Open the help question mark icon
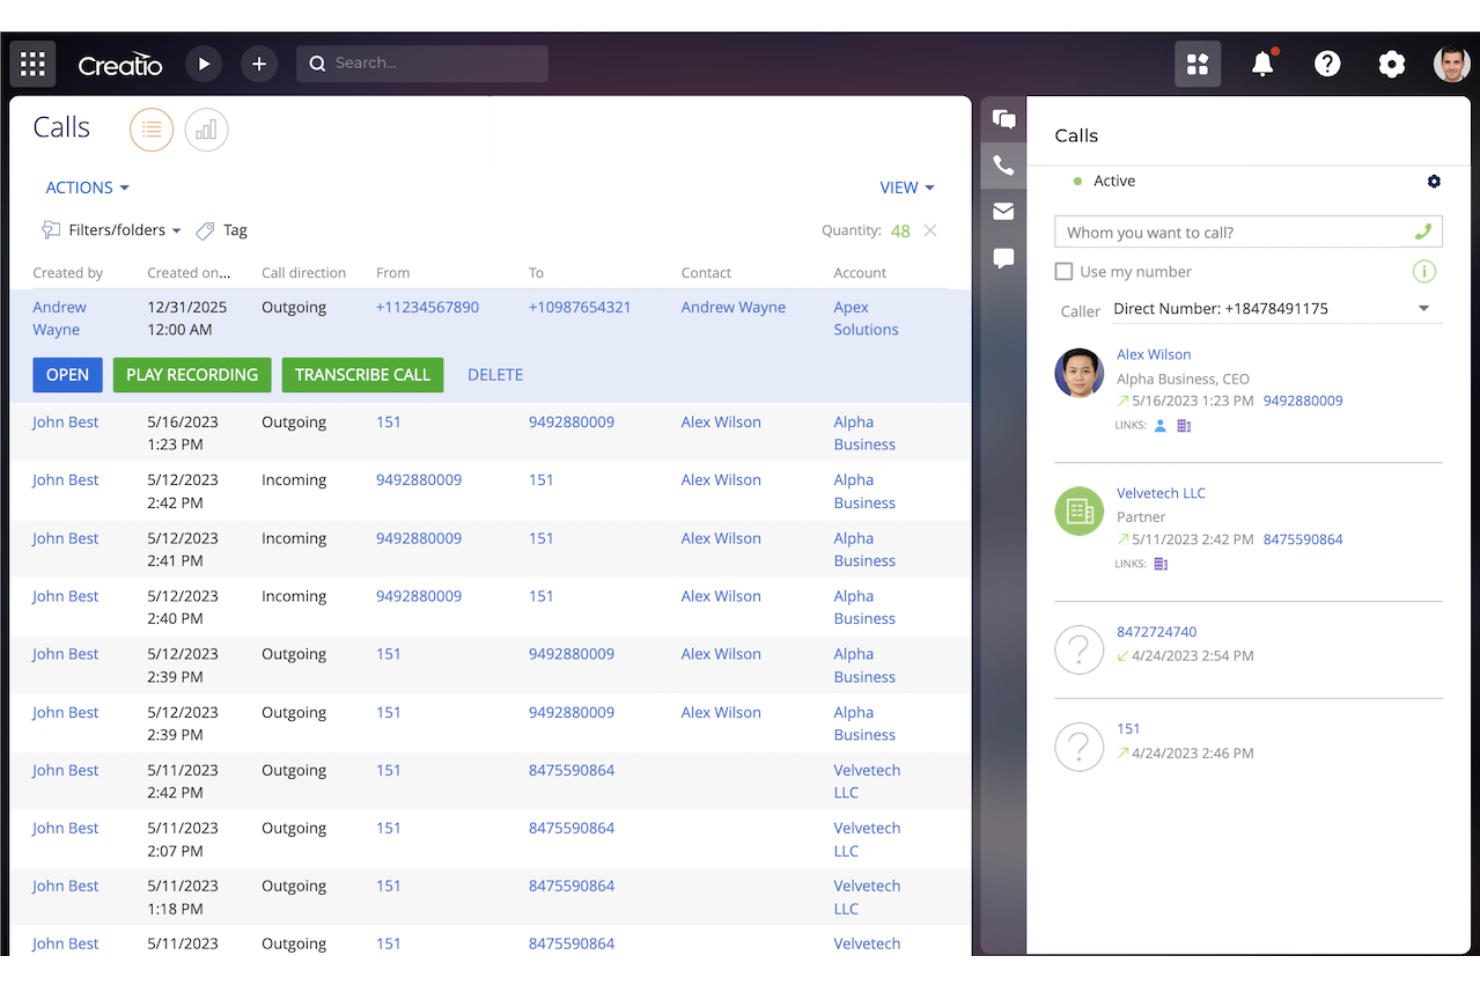1480x987 pixels. [1327, 64]
